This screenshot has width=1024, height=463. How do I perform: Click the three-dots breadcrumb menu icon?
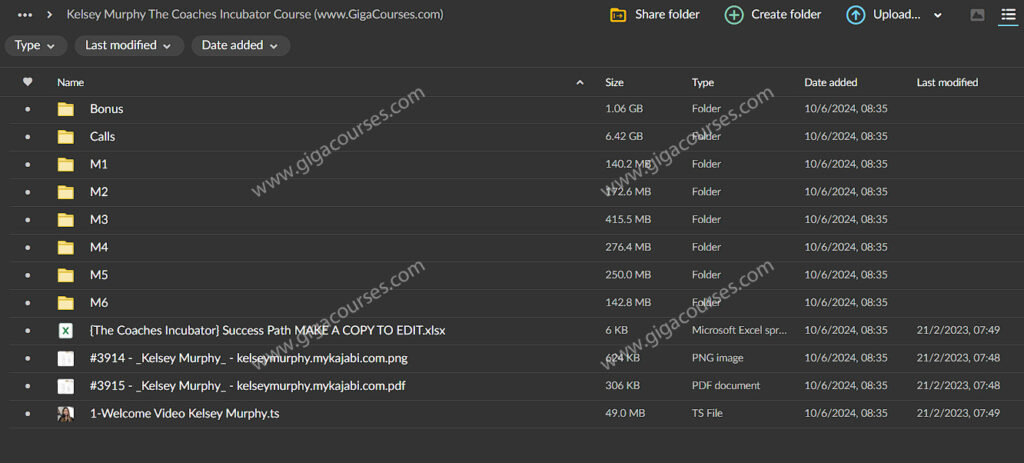point(25,15)
